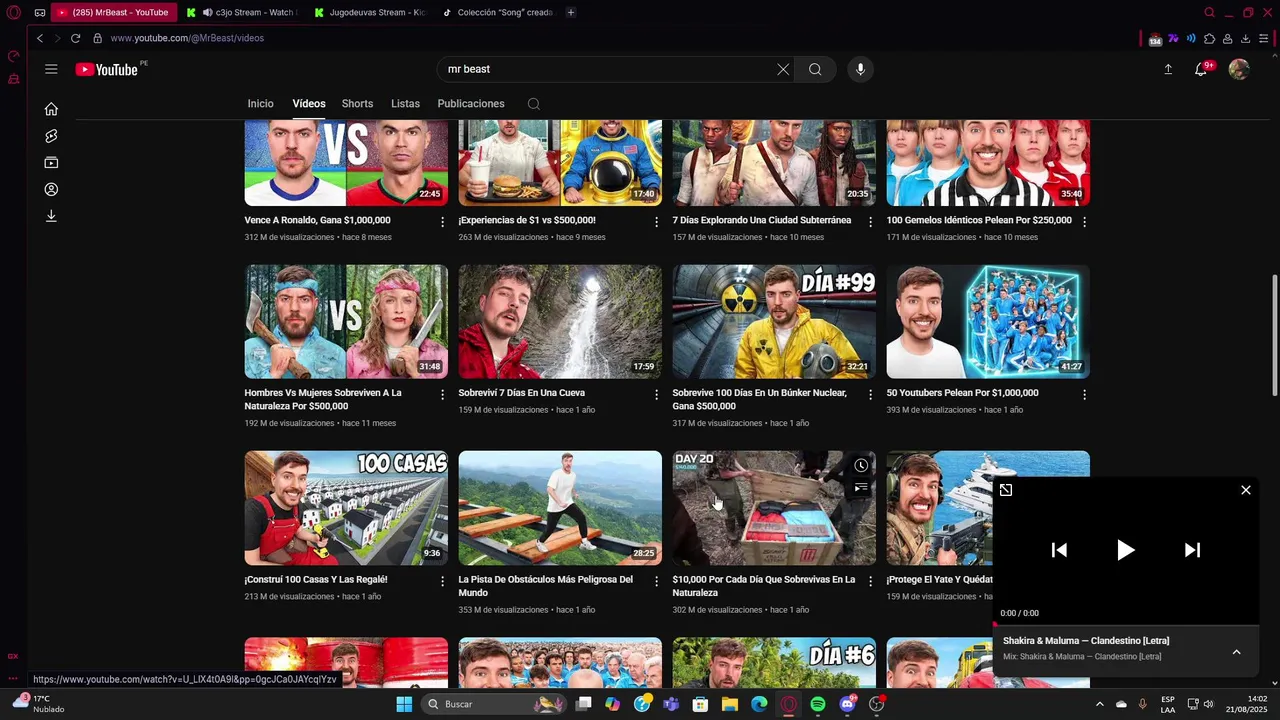Add Day 20 video to Watch later
Screen dimensions: 1280x720
click(x=861, y=466)
